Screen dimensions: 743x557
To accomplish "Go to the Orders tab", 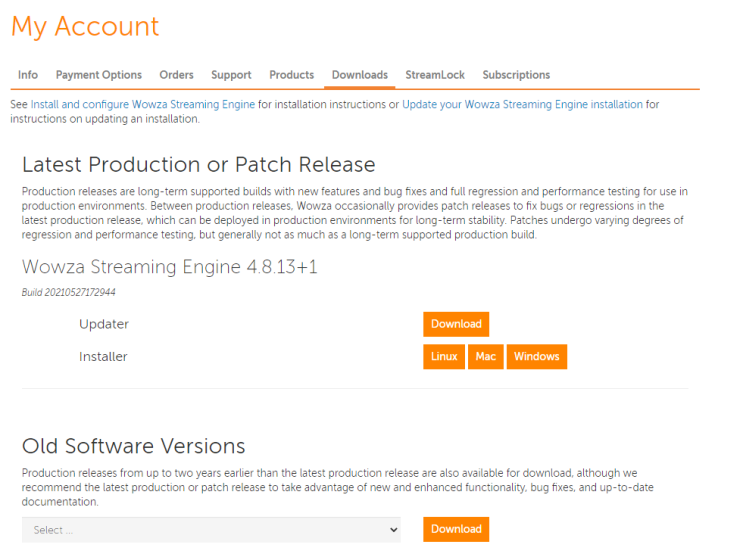I will 176,75.
